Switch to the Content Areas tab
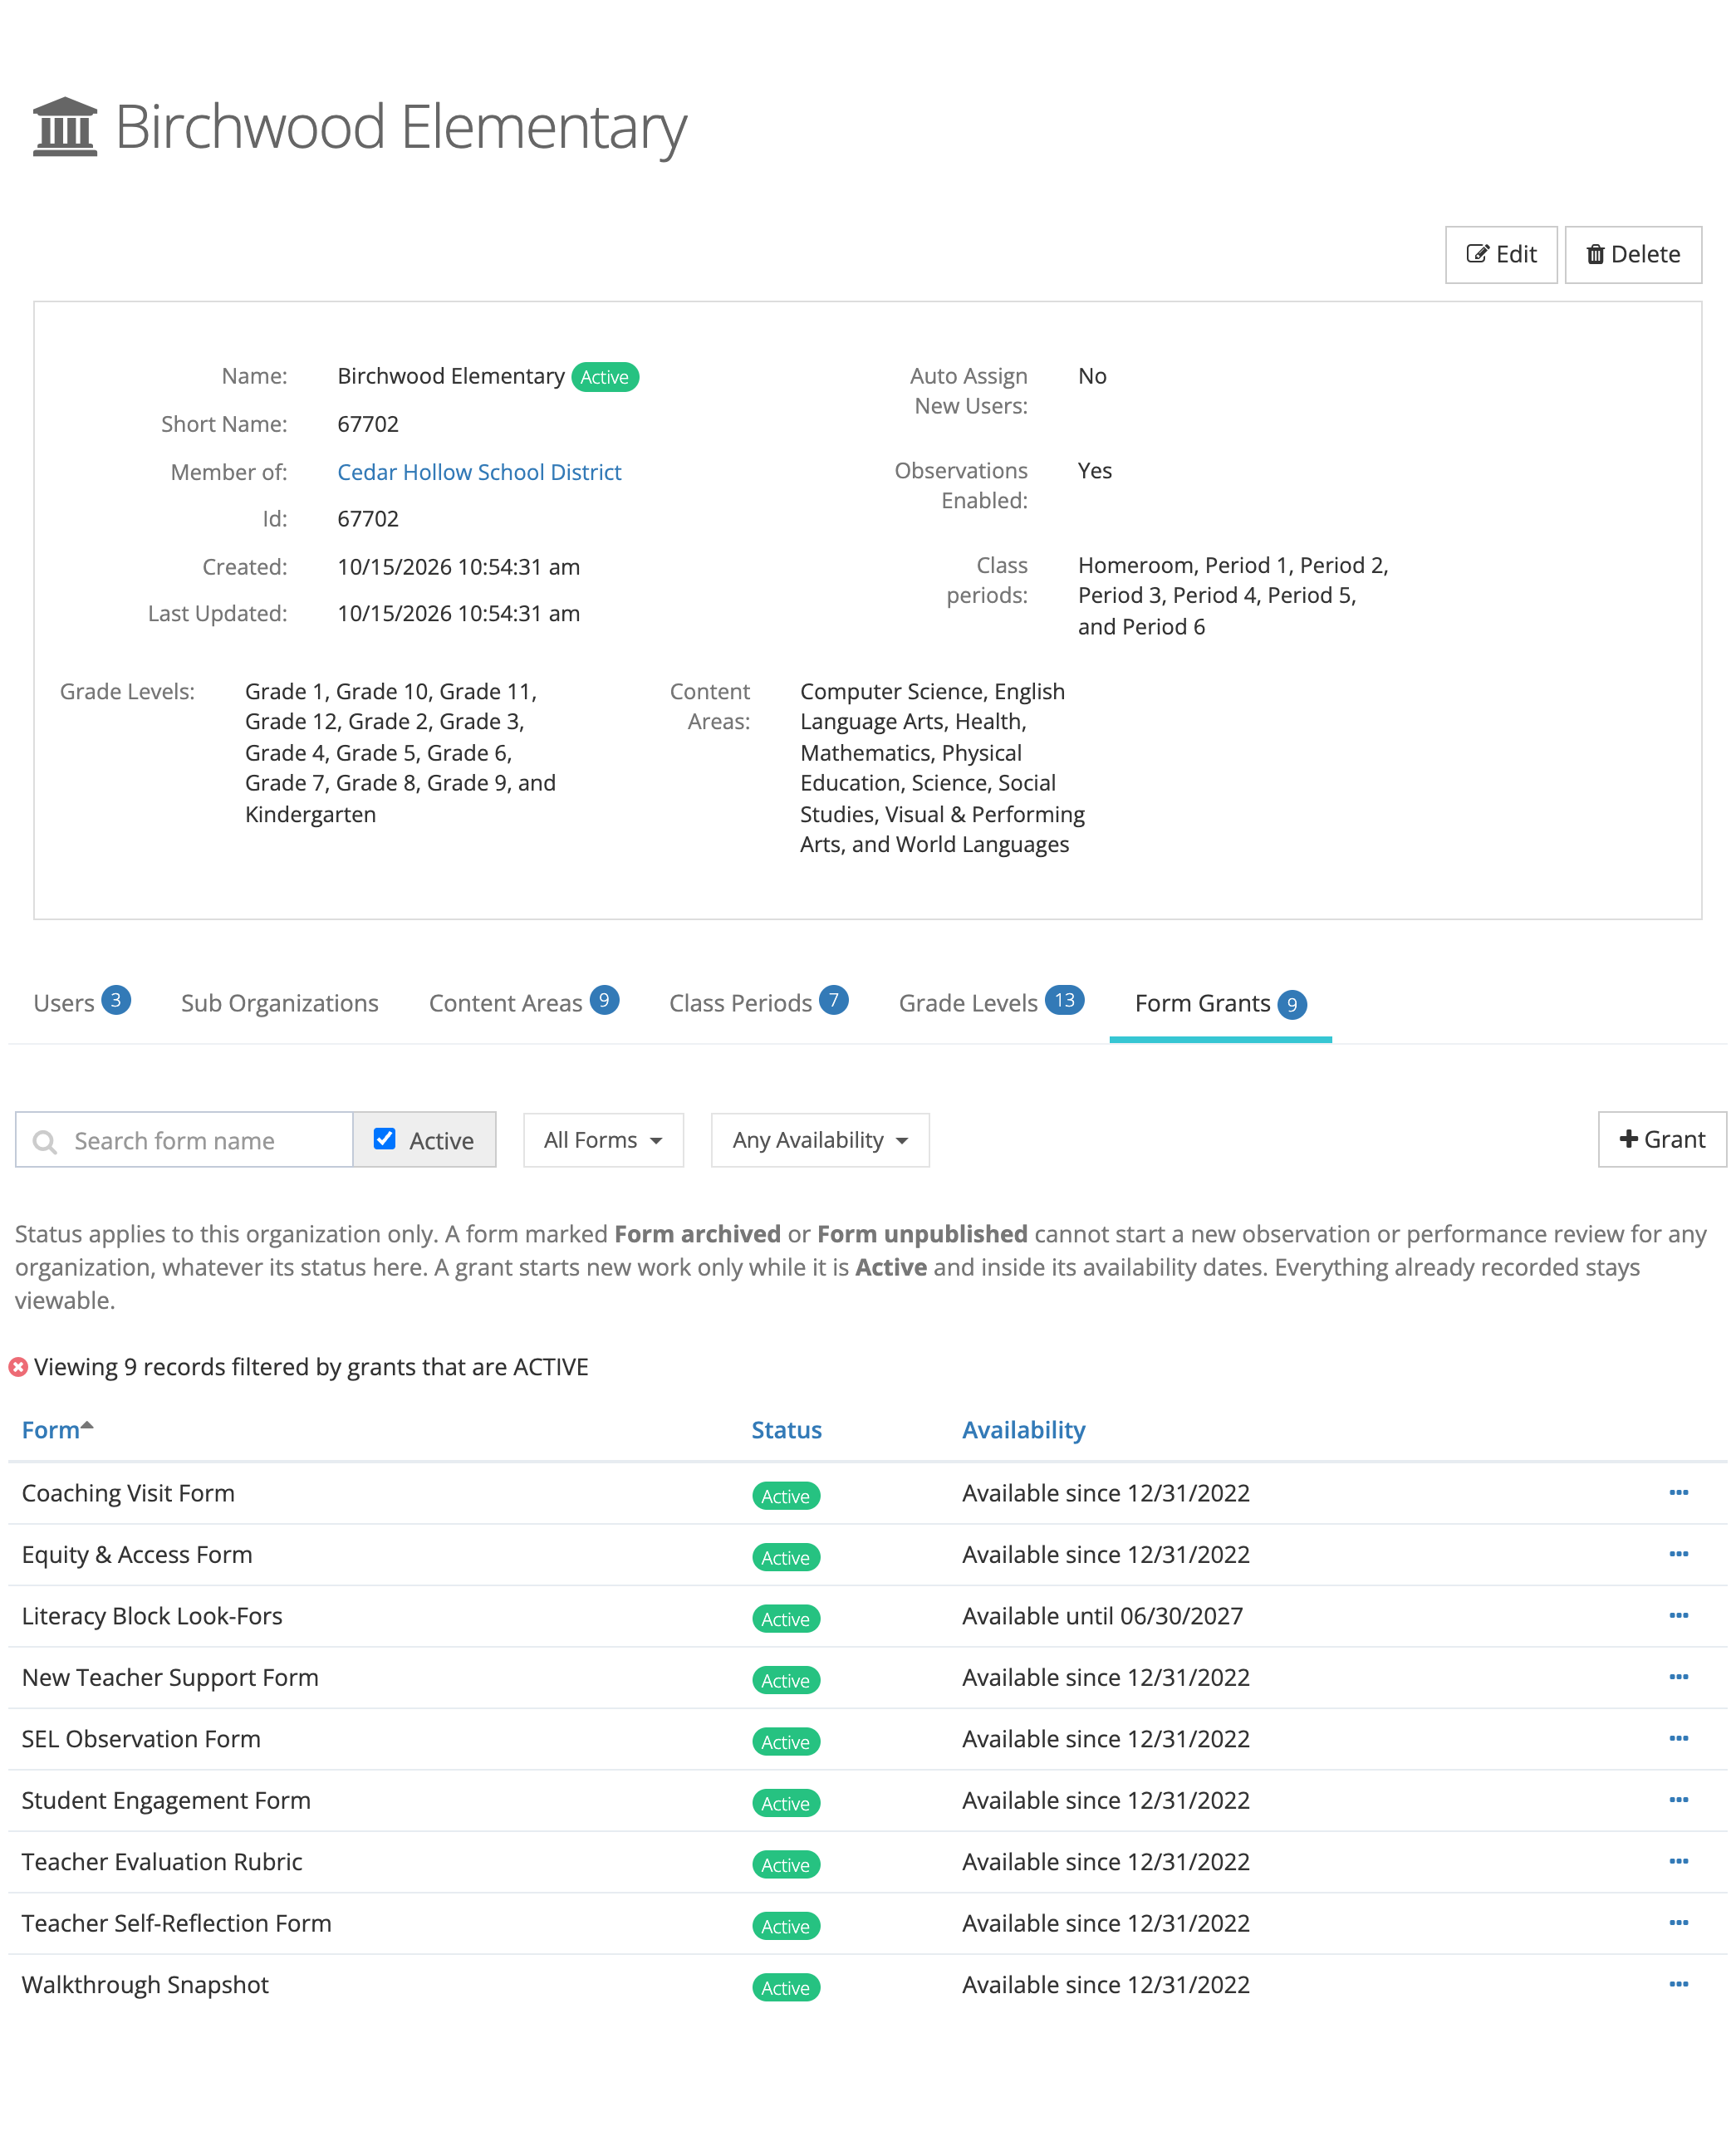This screenshot has height=2131, width=1736. 524,1003
